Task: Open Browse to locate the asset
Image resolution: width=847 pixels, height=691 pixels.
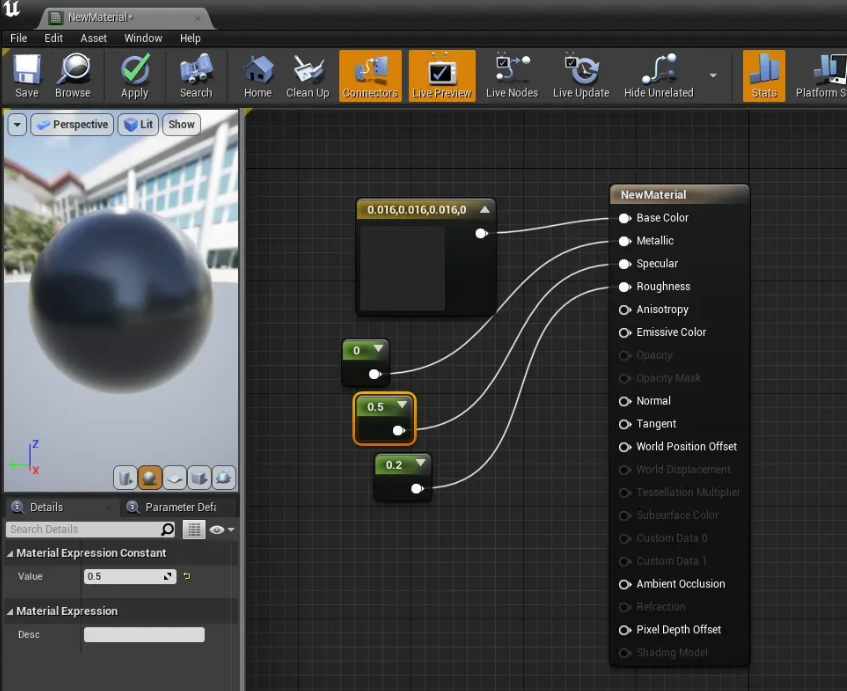Action: [73, 76]
